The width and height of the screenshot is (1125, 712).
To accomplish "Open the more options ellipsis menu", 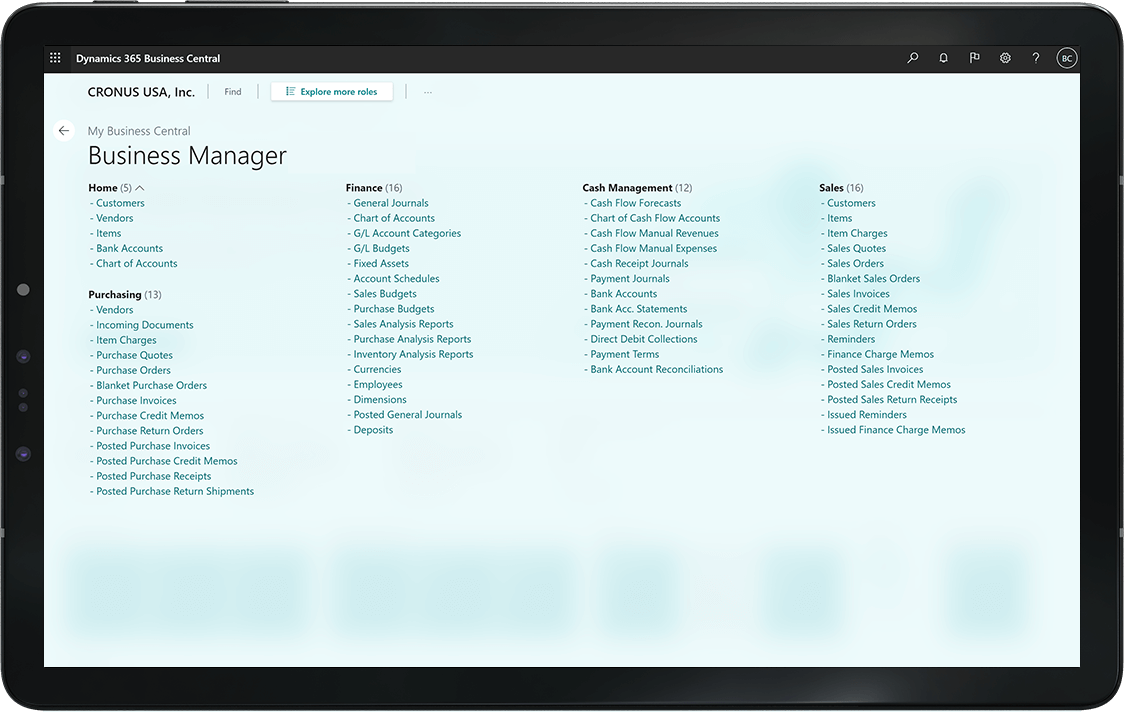I will 428,92.
